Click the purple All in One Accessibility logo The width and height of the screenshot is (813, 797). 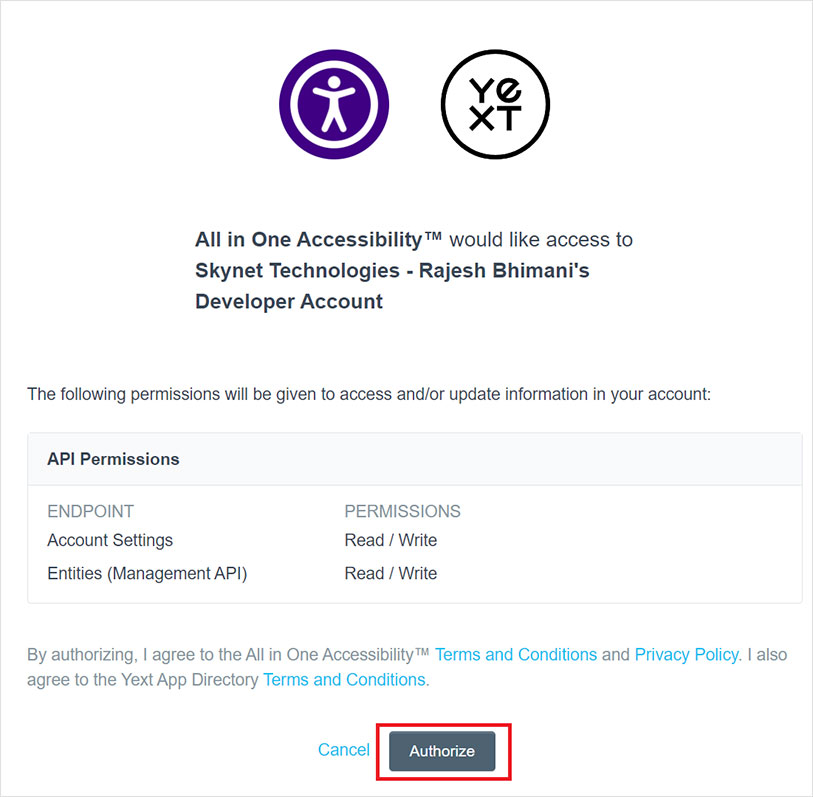coord(334,104)
